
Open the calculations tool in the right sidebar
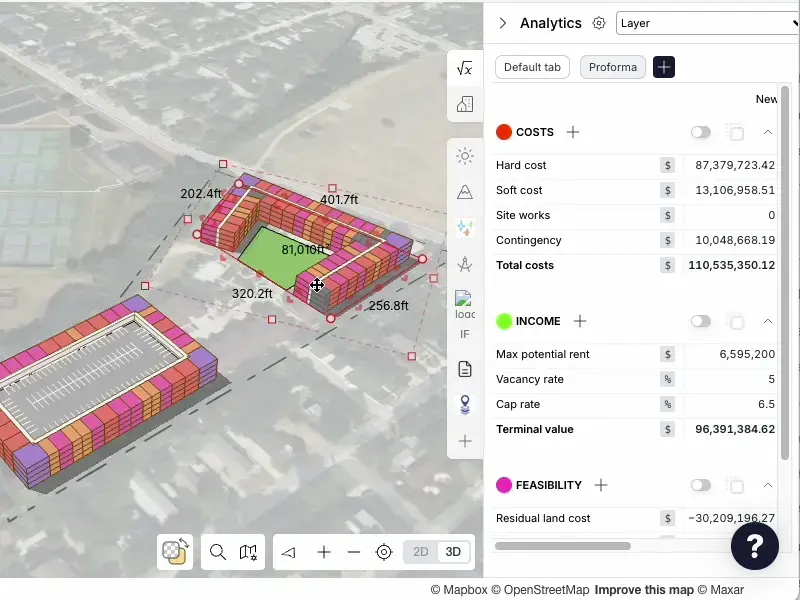463,68
